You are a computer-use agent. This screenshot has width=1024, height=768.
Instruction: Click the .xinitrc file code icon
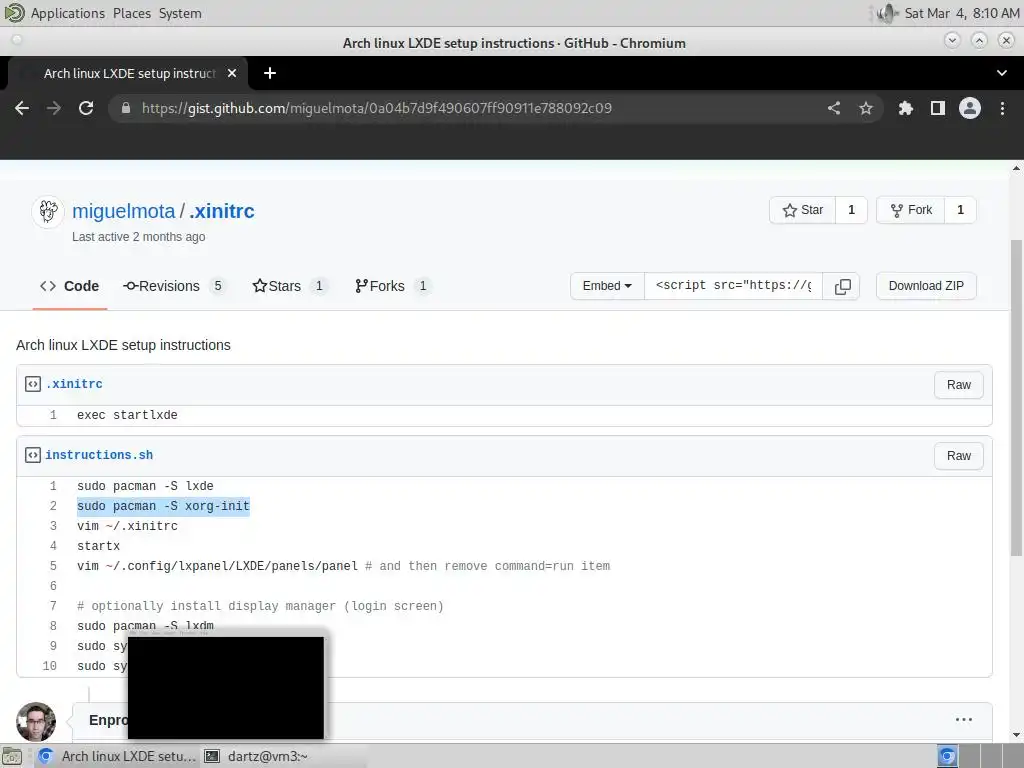coord(33,384)
